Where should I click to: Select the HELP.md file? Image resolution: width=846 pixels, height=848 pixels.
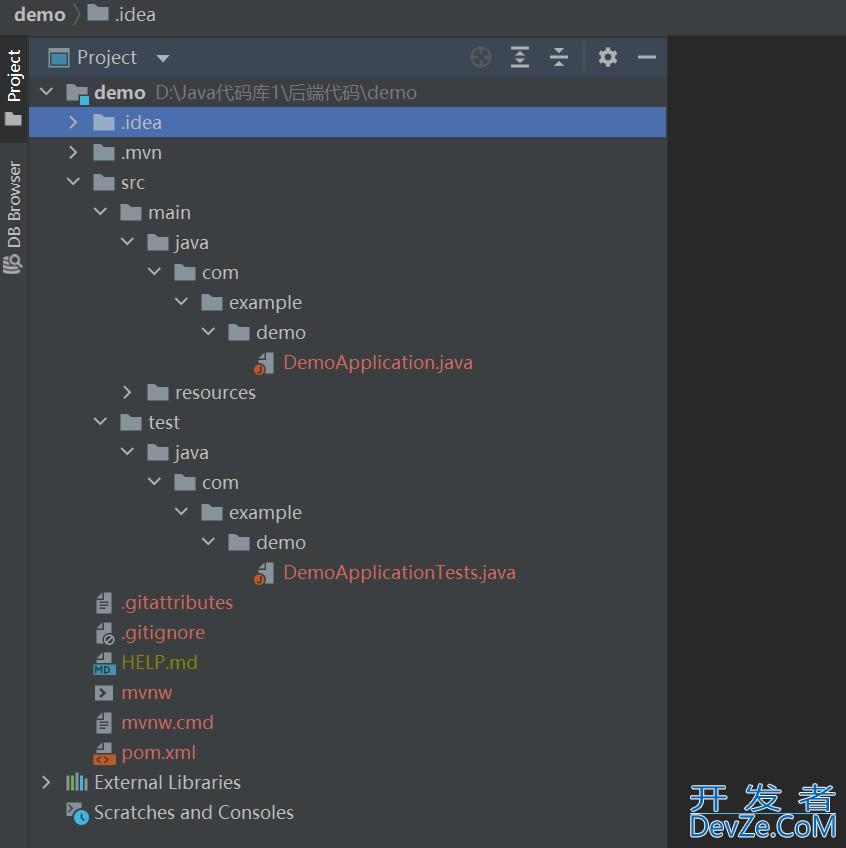159,662
